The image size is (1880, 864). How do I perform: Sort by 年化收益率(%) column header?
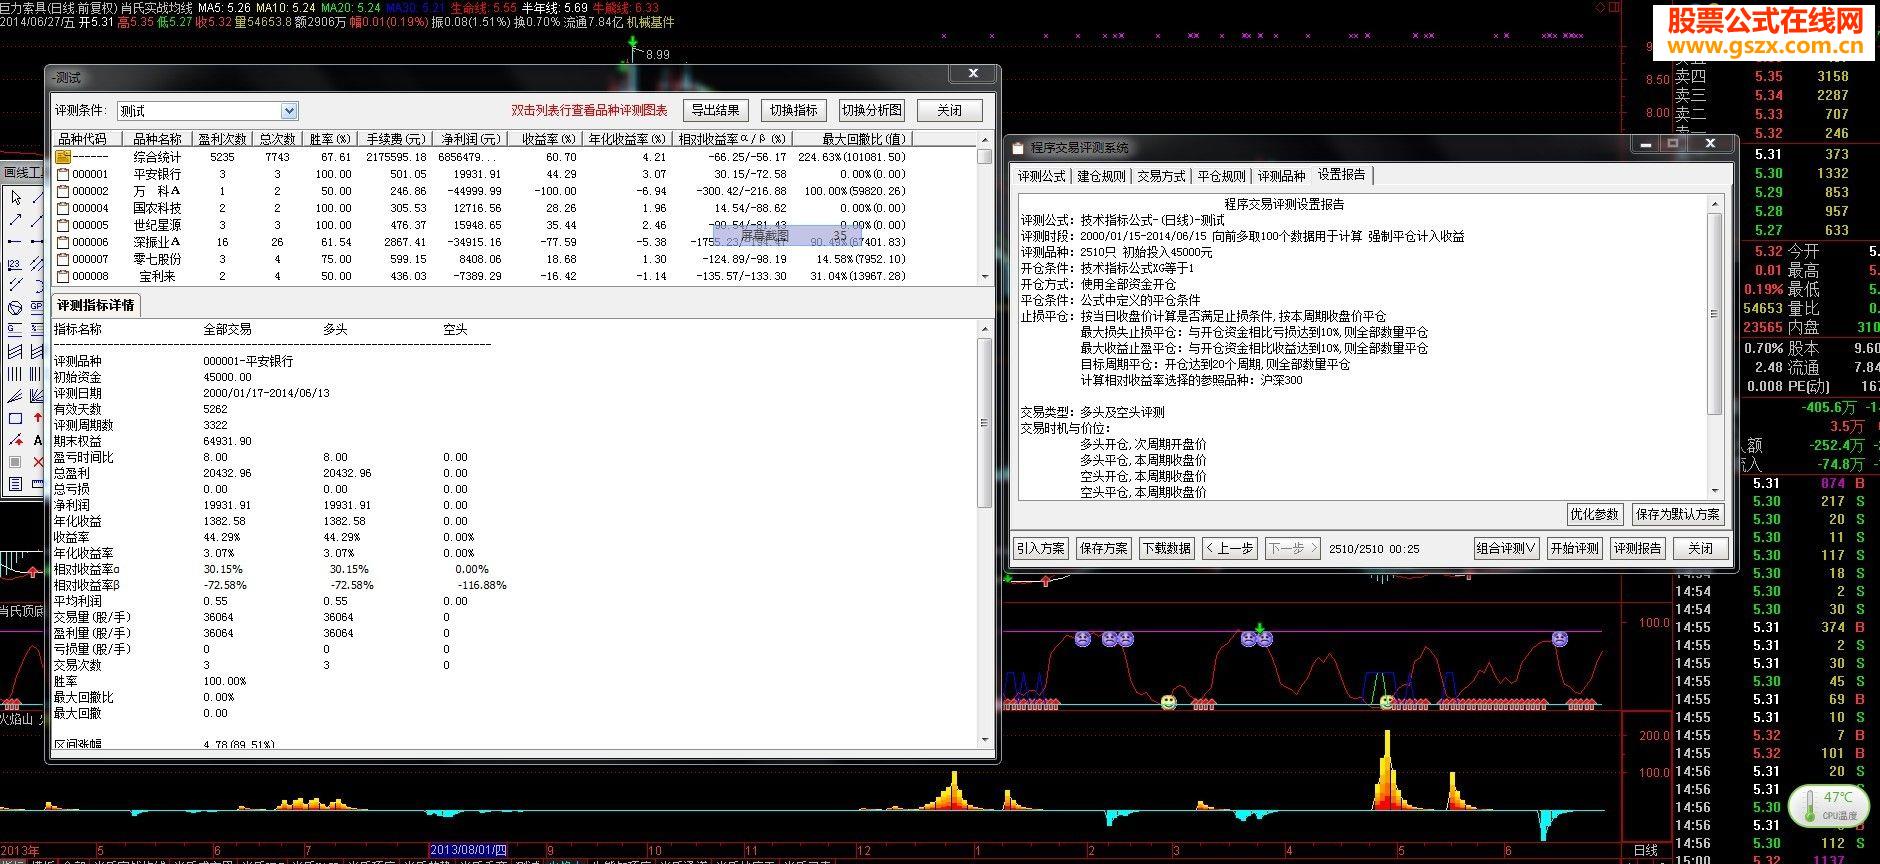tap(626, 139)
